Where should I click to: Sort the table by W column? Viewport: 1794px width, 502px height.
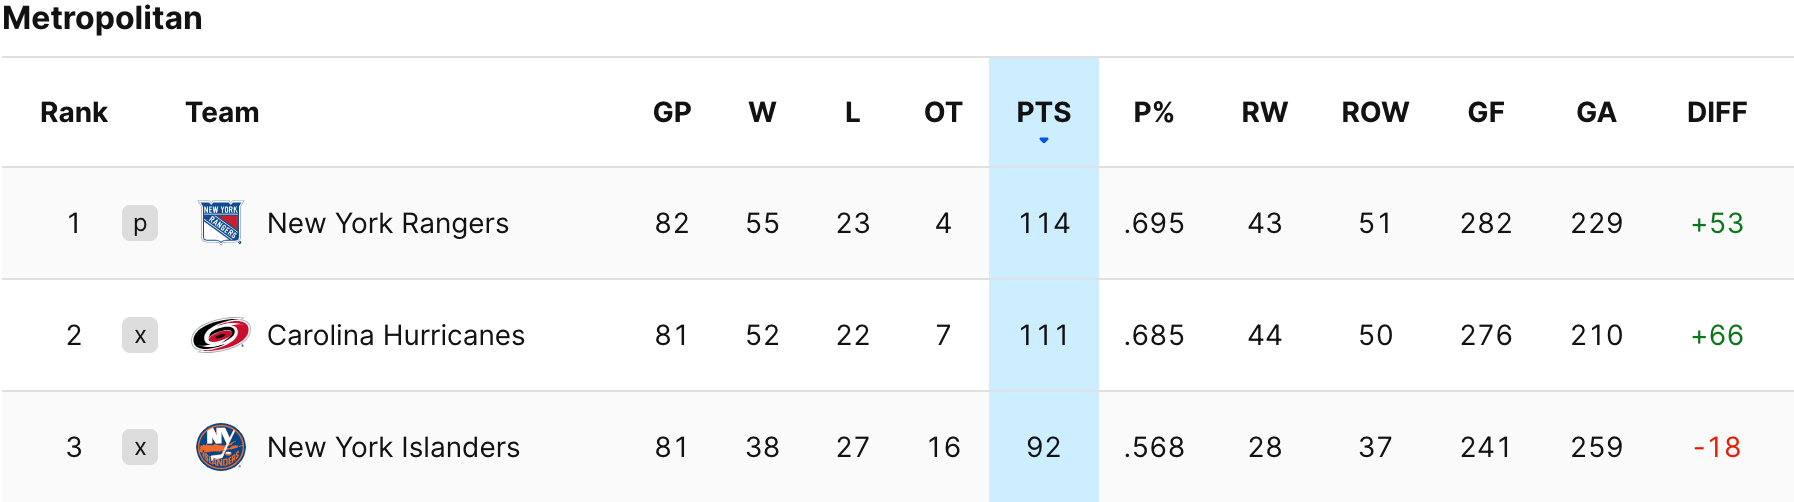[762, 112]
